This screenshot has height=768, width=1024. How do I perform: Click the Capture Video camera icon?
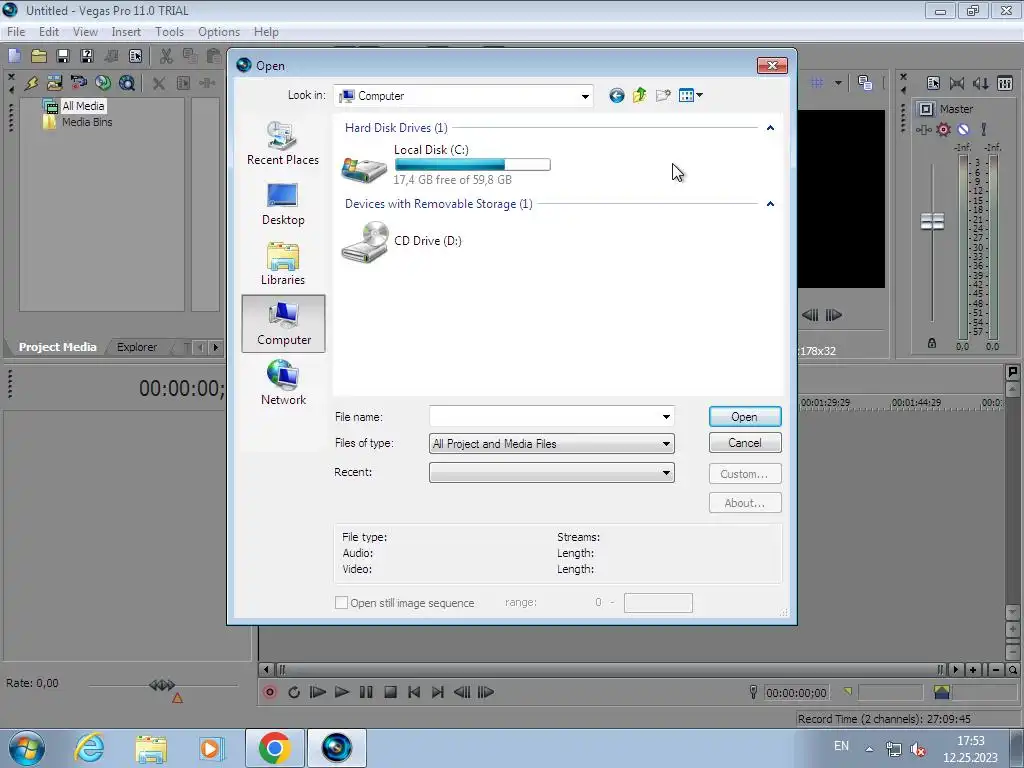pyautogui.click(x=78, y=83)
